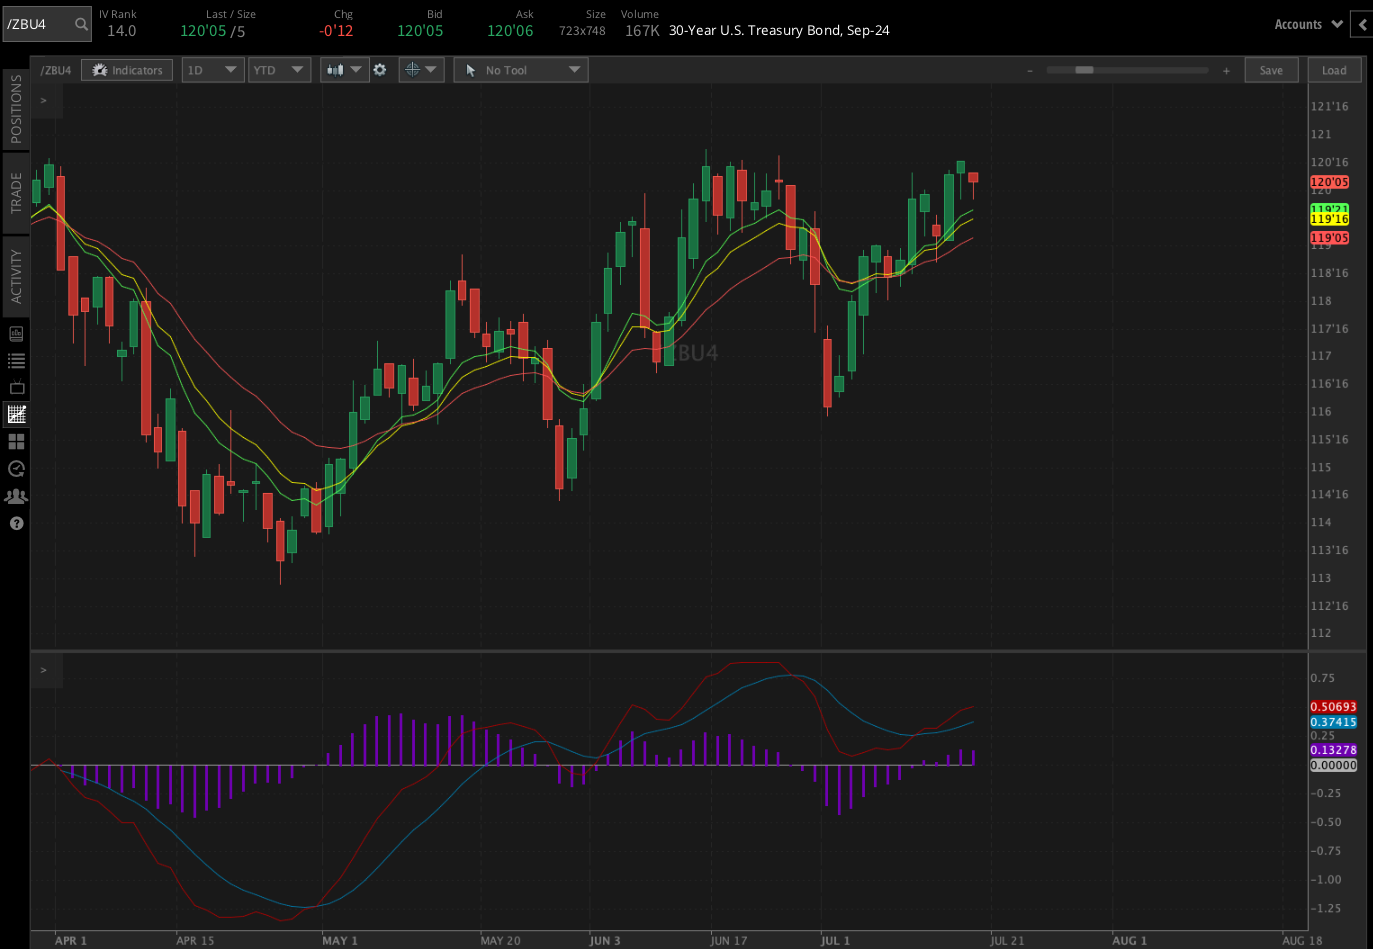Open the candlestick chart type dropdown
1373x949 pixels.
click(x=344, y=69)
